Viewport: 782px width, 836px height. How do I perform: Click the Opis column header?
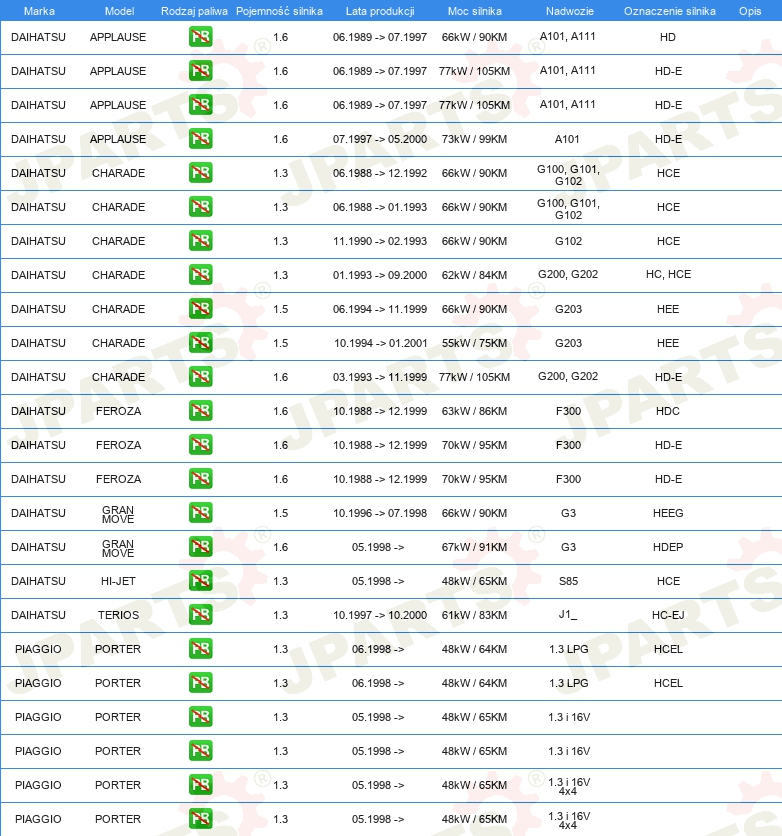point(749,11)
